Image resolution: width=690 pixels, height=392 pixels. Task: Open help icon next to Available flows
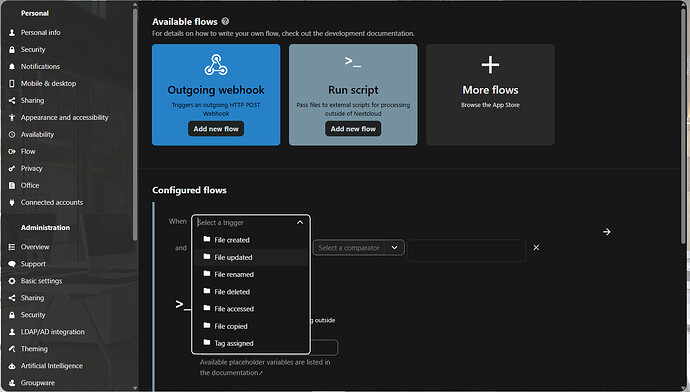[x=225, y=21]
